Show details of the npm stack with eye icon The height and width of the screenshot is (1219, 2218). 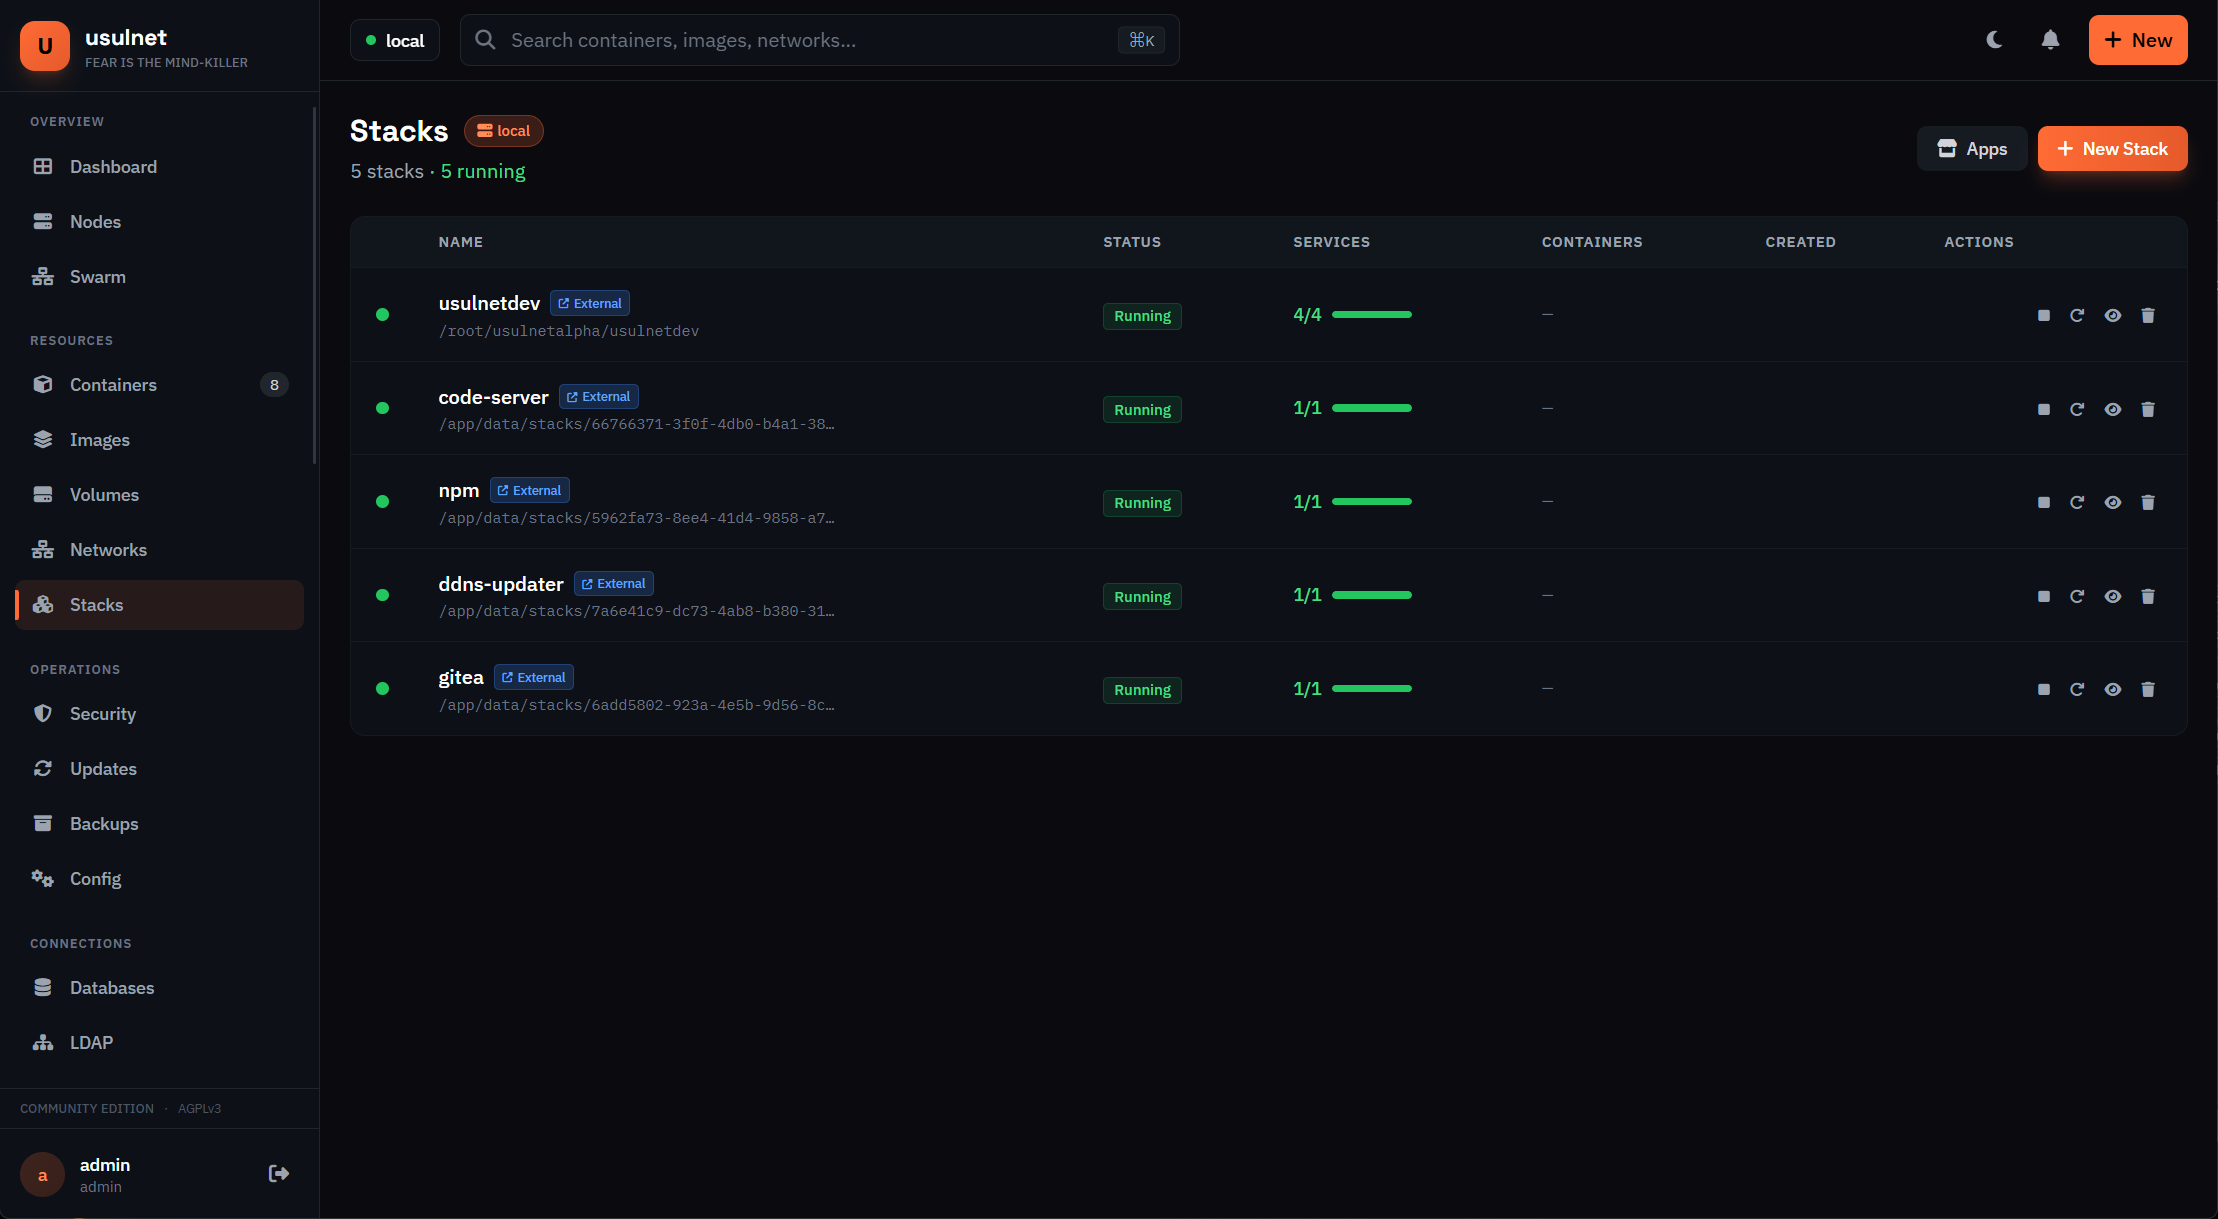pyautogui.click(x=2113, y=502)
